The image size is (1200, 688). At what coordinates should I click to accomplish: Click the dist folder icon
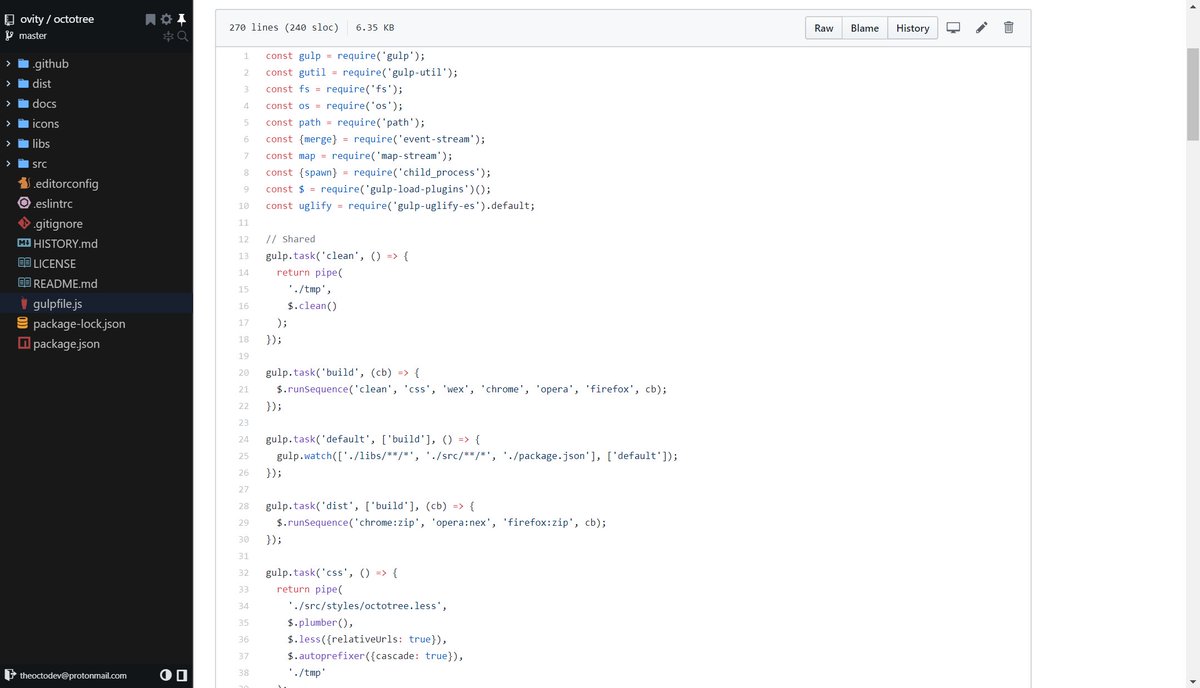(x=24, y=84)
